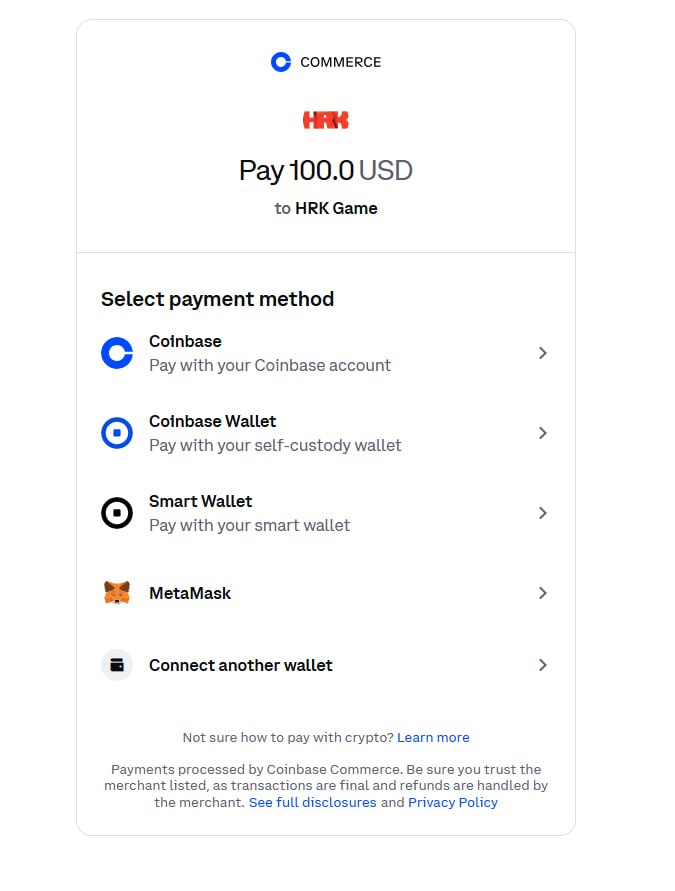Expand the Coinbase option chevron
The width and height of the screenshot is (675, 891).
542,353
